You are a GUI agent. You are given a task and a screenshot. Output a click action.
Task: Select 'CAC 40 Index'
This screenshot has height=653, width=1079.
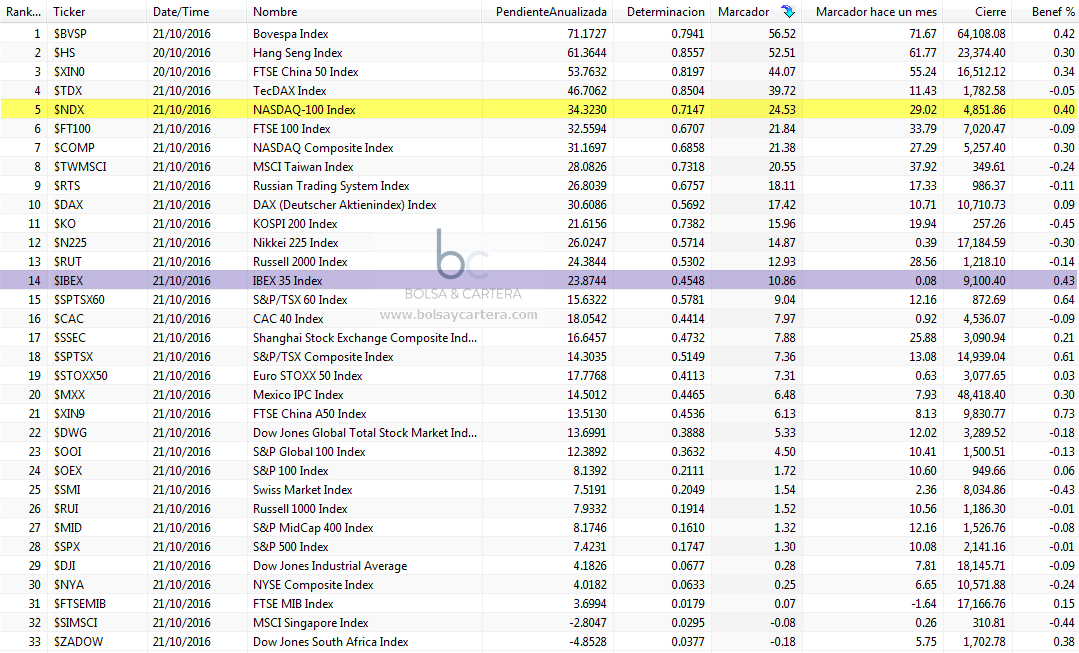click(x=288, y=319)
